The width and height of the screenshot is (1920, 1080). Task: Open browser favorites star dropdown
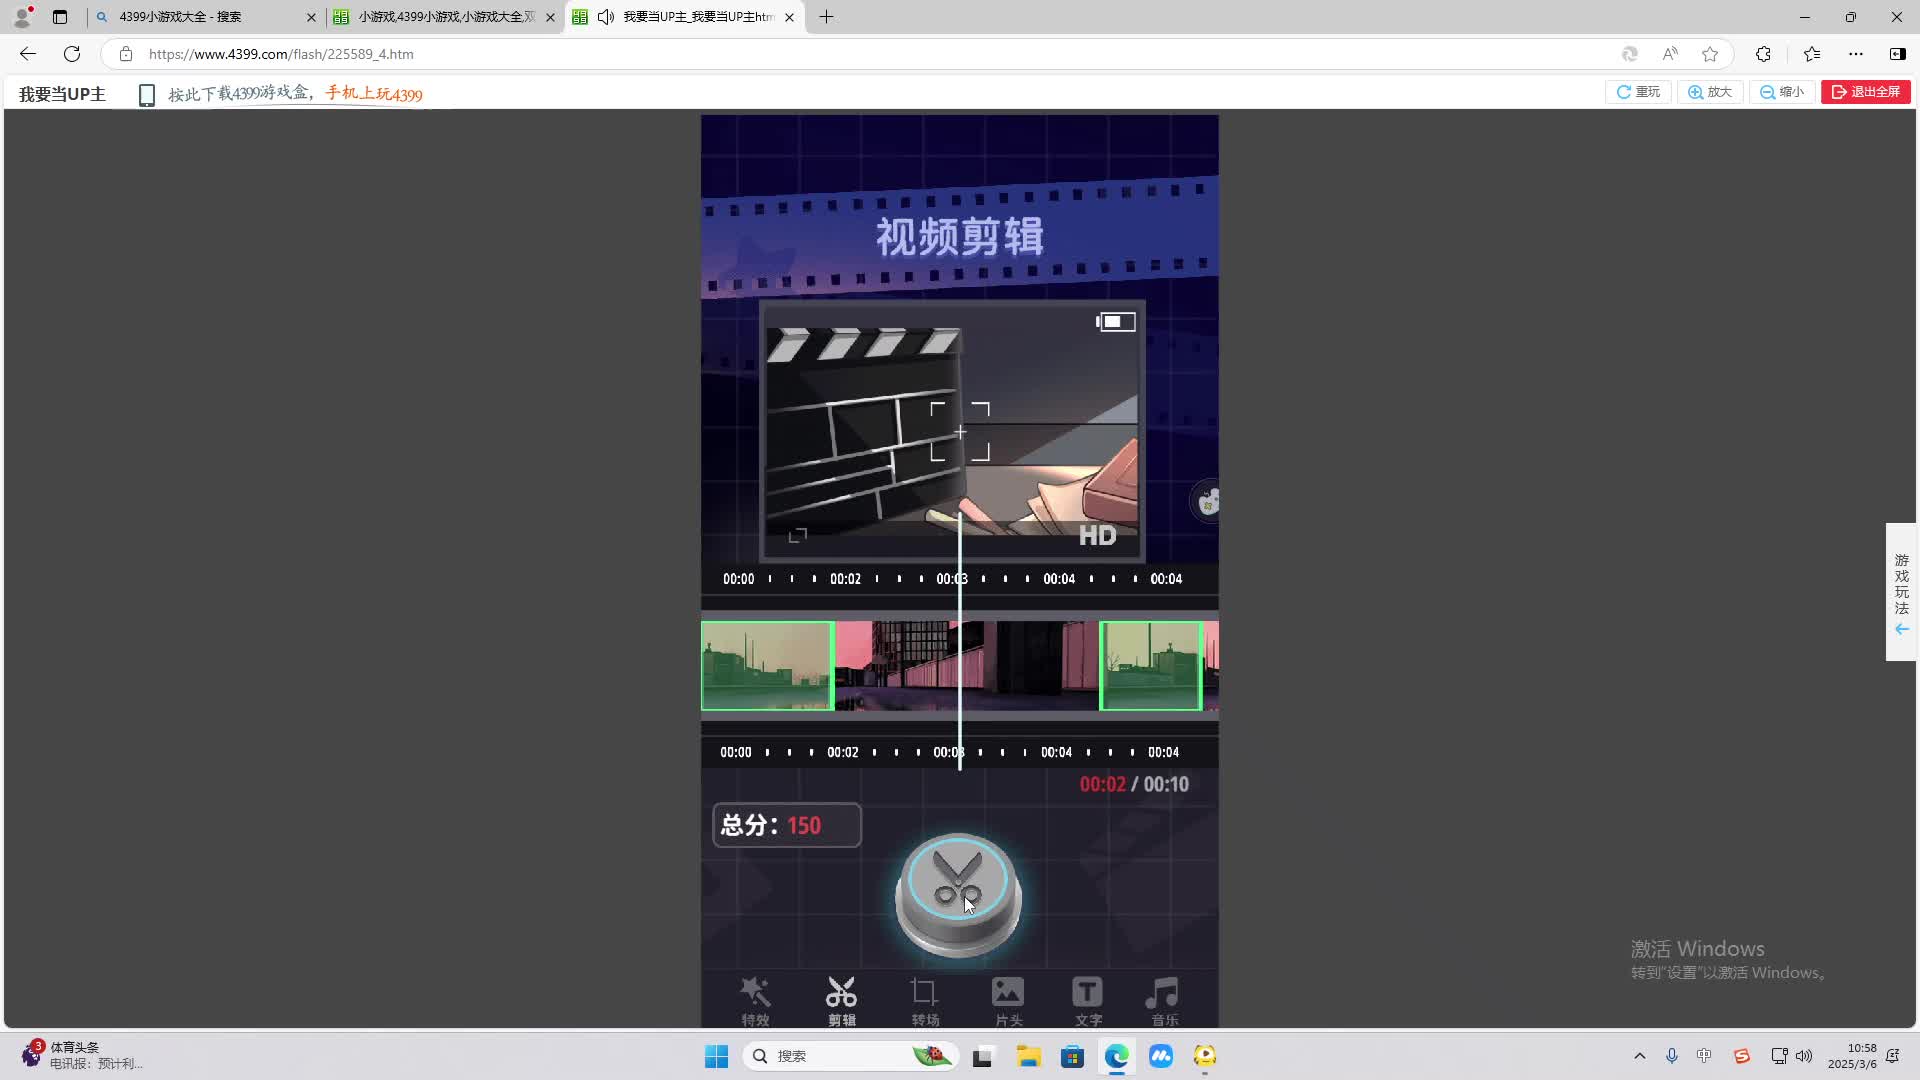click(x=1812, y=54)
